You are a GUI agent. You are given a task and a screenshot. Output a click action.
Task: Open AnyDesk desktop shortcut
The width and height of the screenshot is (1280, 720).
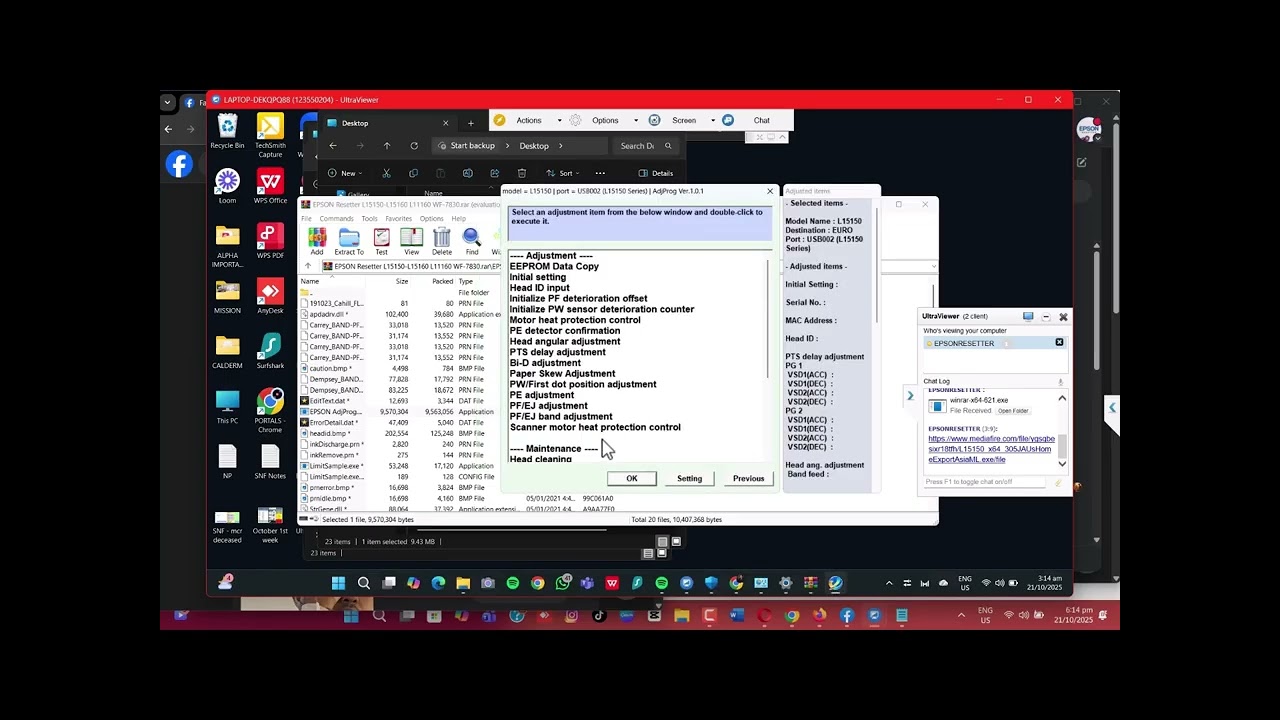(x=270, y=297)
